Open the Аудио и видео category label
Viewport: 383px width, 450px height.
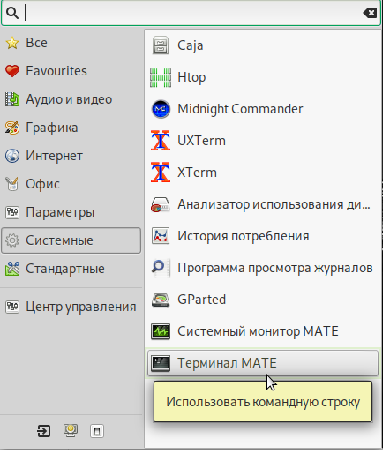tap(69, 99)
